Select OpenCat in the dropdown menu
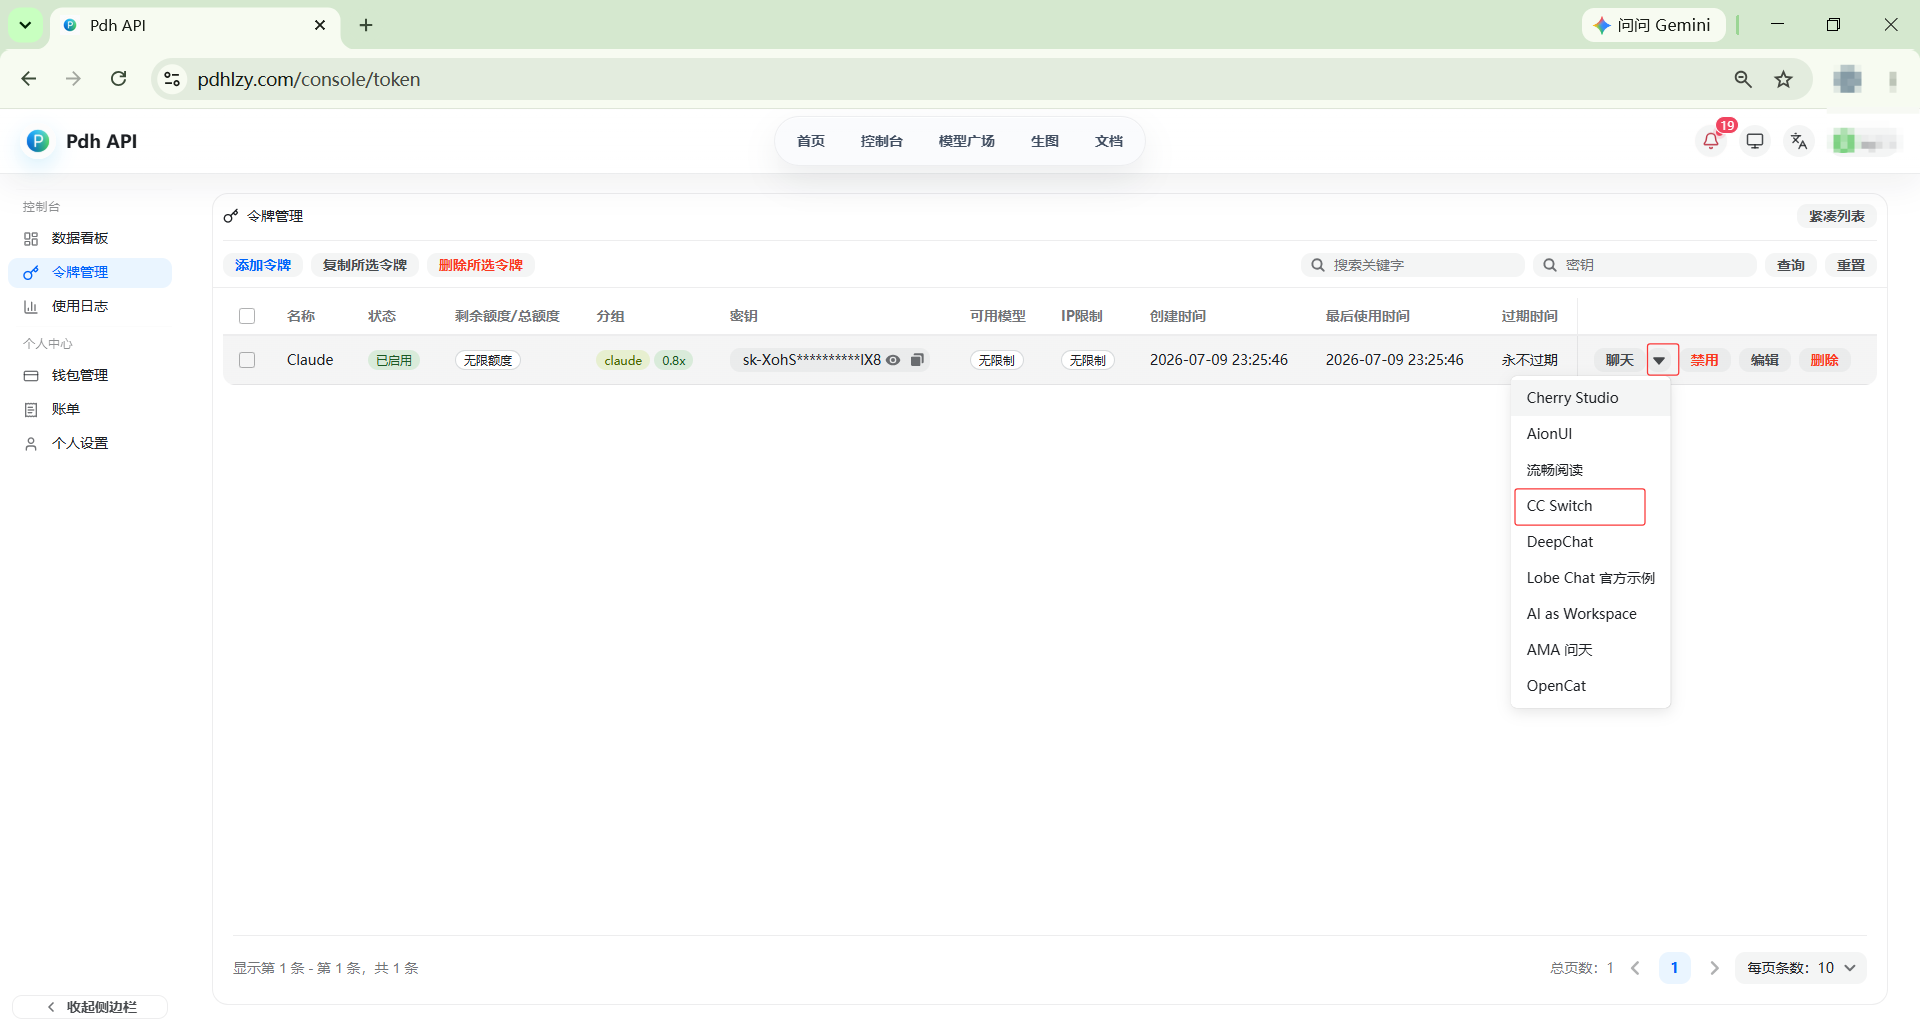Viewport: 1920px width, 1030px height. 1590,686
